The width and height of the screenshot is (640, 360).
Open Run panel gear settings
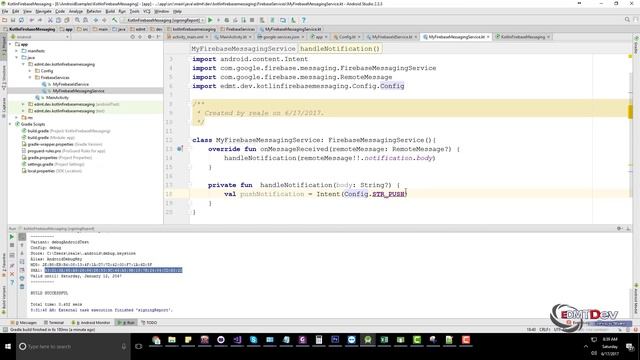coord(620,229)
